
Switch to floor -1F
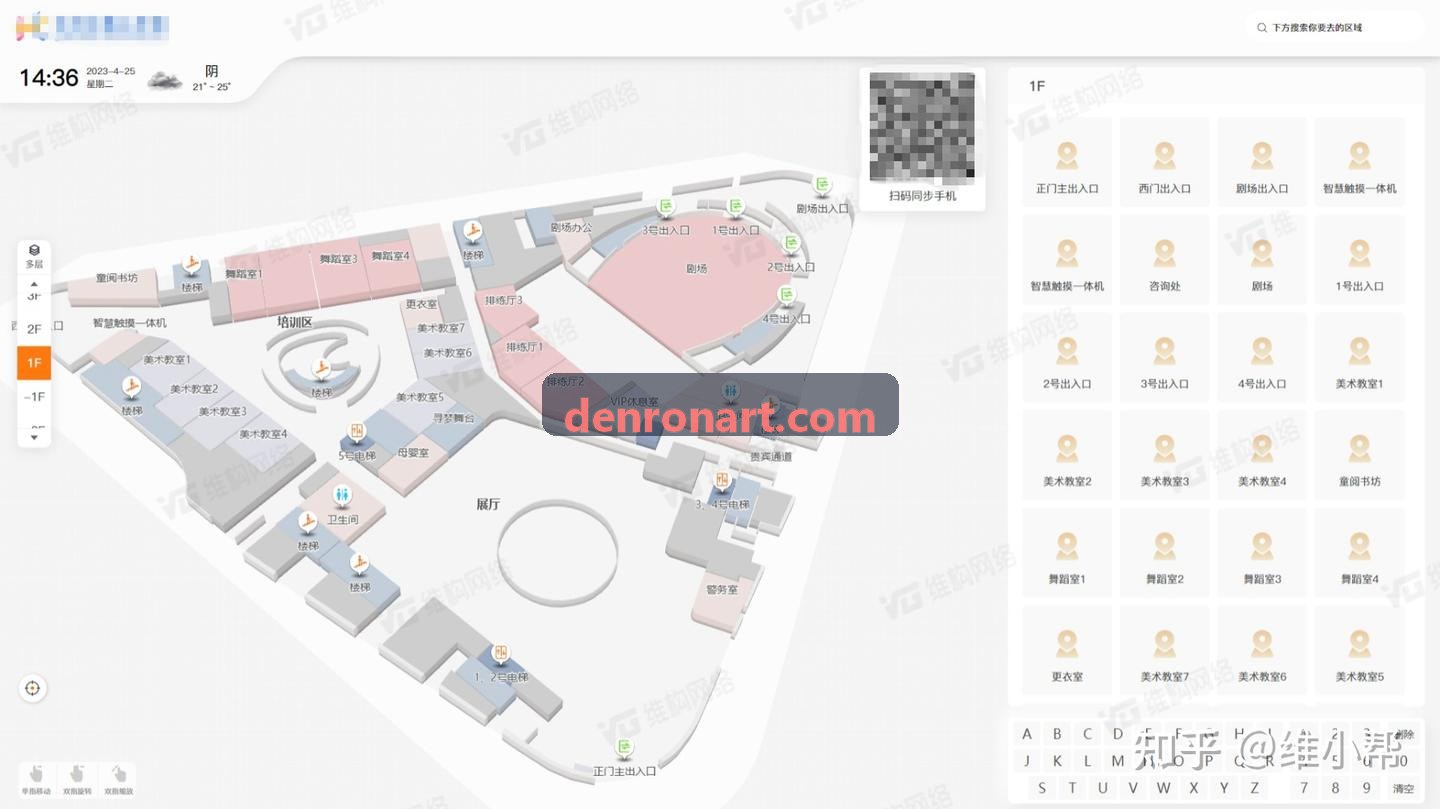(34, 397)
